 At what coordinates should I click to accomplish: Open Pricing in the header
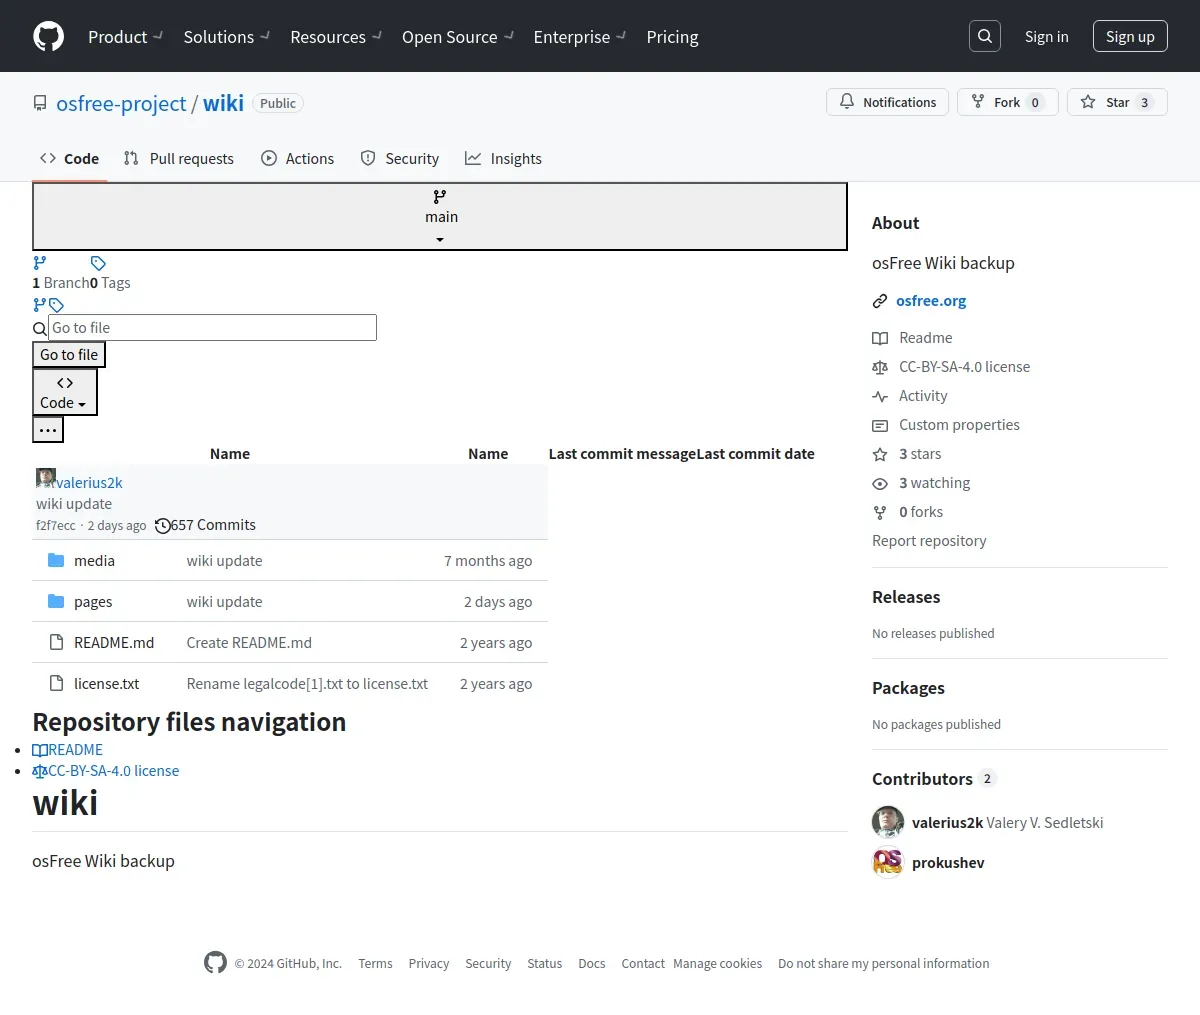(672, 37)
